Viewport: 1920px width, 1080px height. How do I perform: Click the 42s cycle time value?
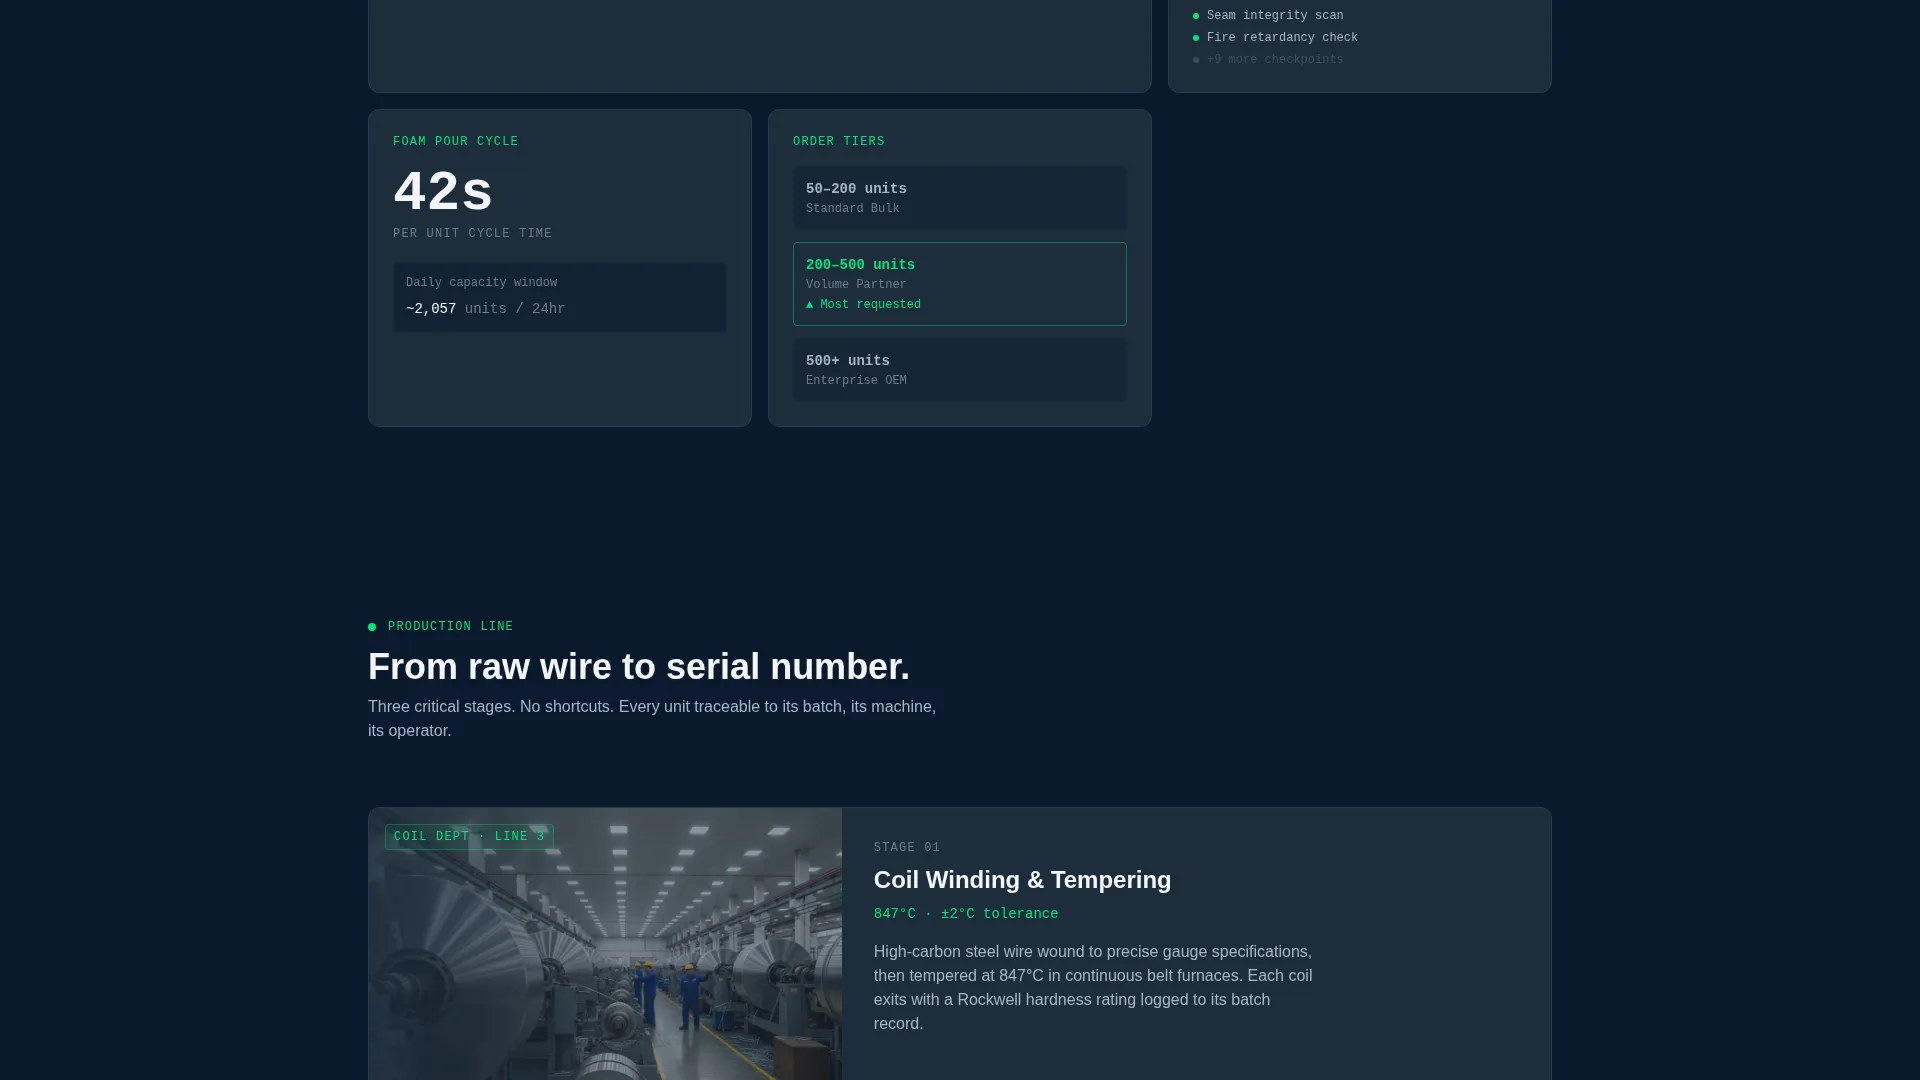pos(443,191)
